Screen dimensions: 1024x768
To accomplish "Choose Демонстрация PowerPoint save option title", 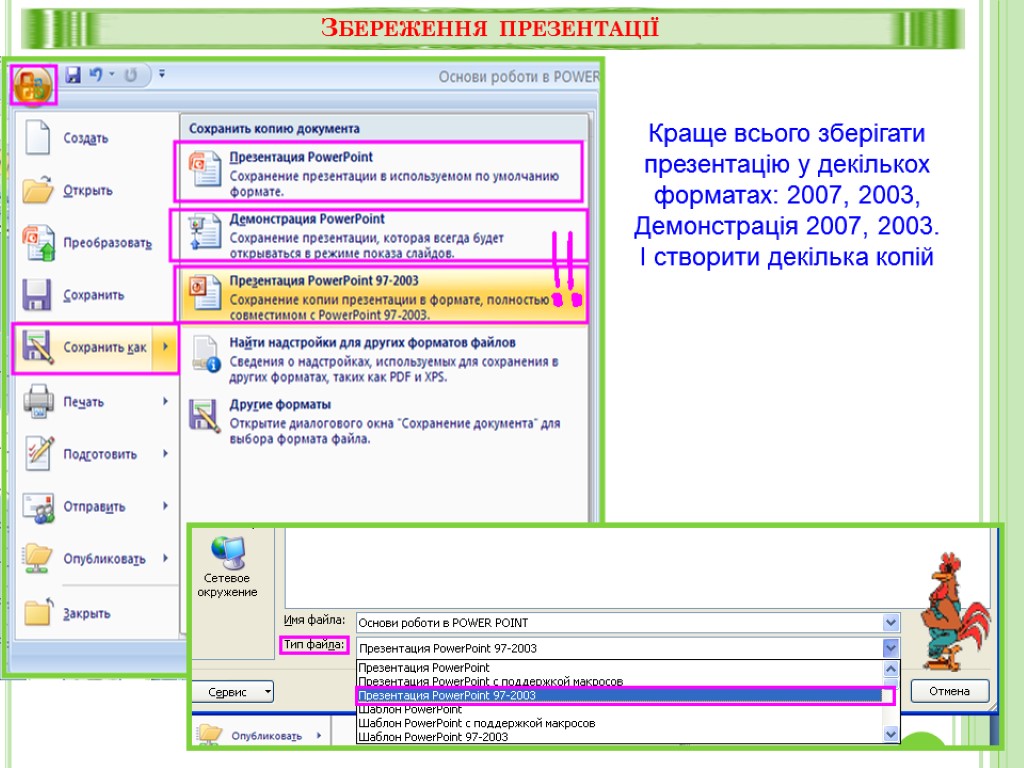I will coord(307,219).
